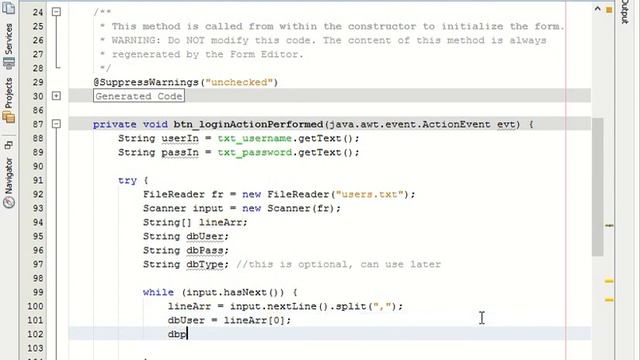Click the Services server icon
The image size is (640, 360).
tap(9, 63)
